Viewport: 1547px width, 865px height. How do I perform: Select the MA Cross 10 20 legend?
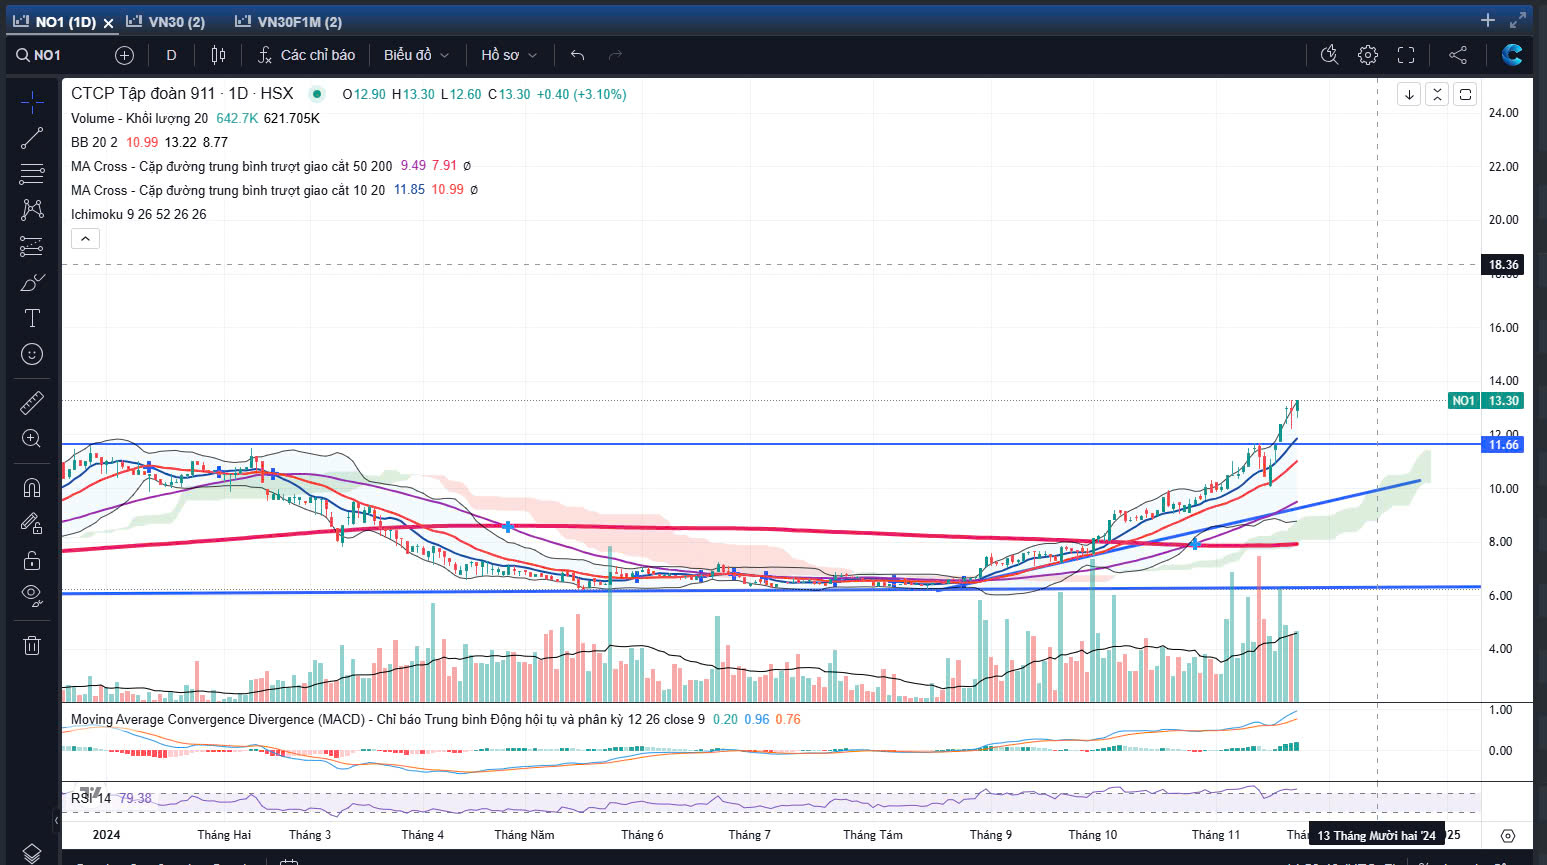tap(228, 190)
